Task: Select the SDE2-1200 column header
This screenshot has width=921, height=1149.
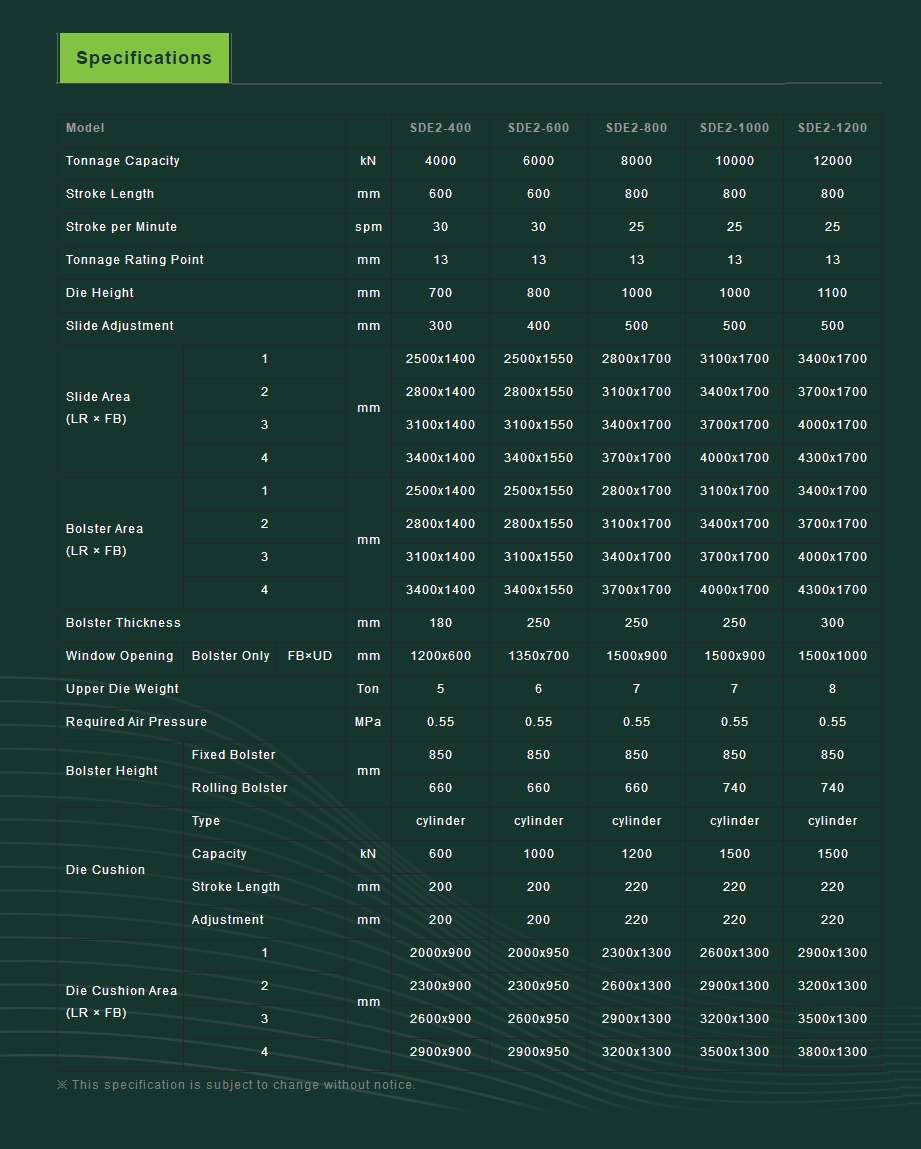Action: coord(832,128)
